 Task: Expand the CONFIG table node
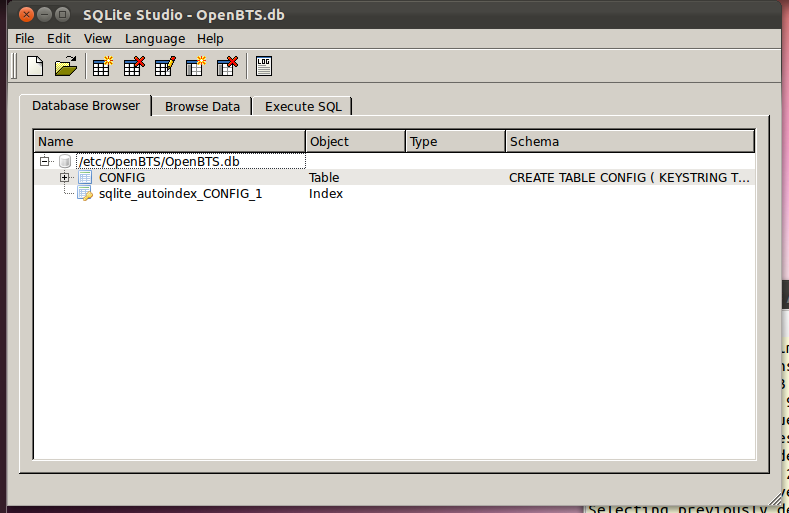click(x=65, y=178)
